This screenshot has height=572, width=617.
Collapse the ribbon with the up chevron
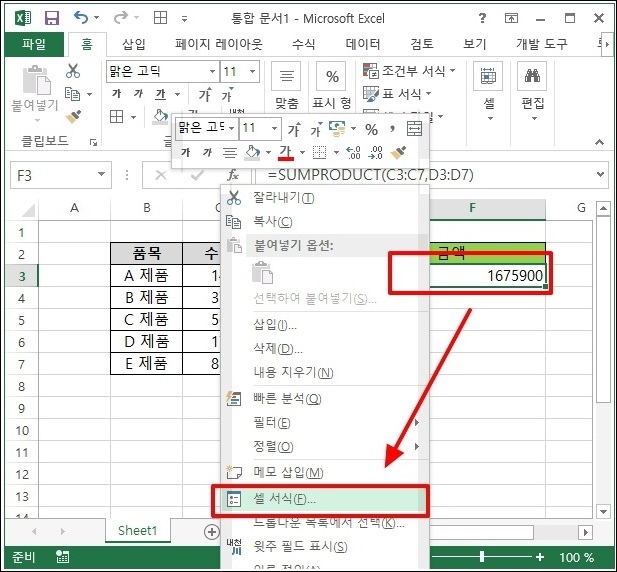tap(599, 142)
